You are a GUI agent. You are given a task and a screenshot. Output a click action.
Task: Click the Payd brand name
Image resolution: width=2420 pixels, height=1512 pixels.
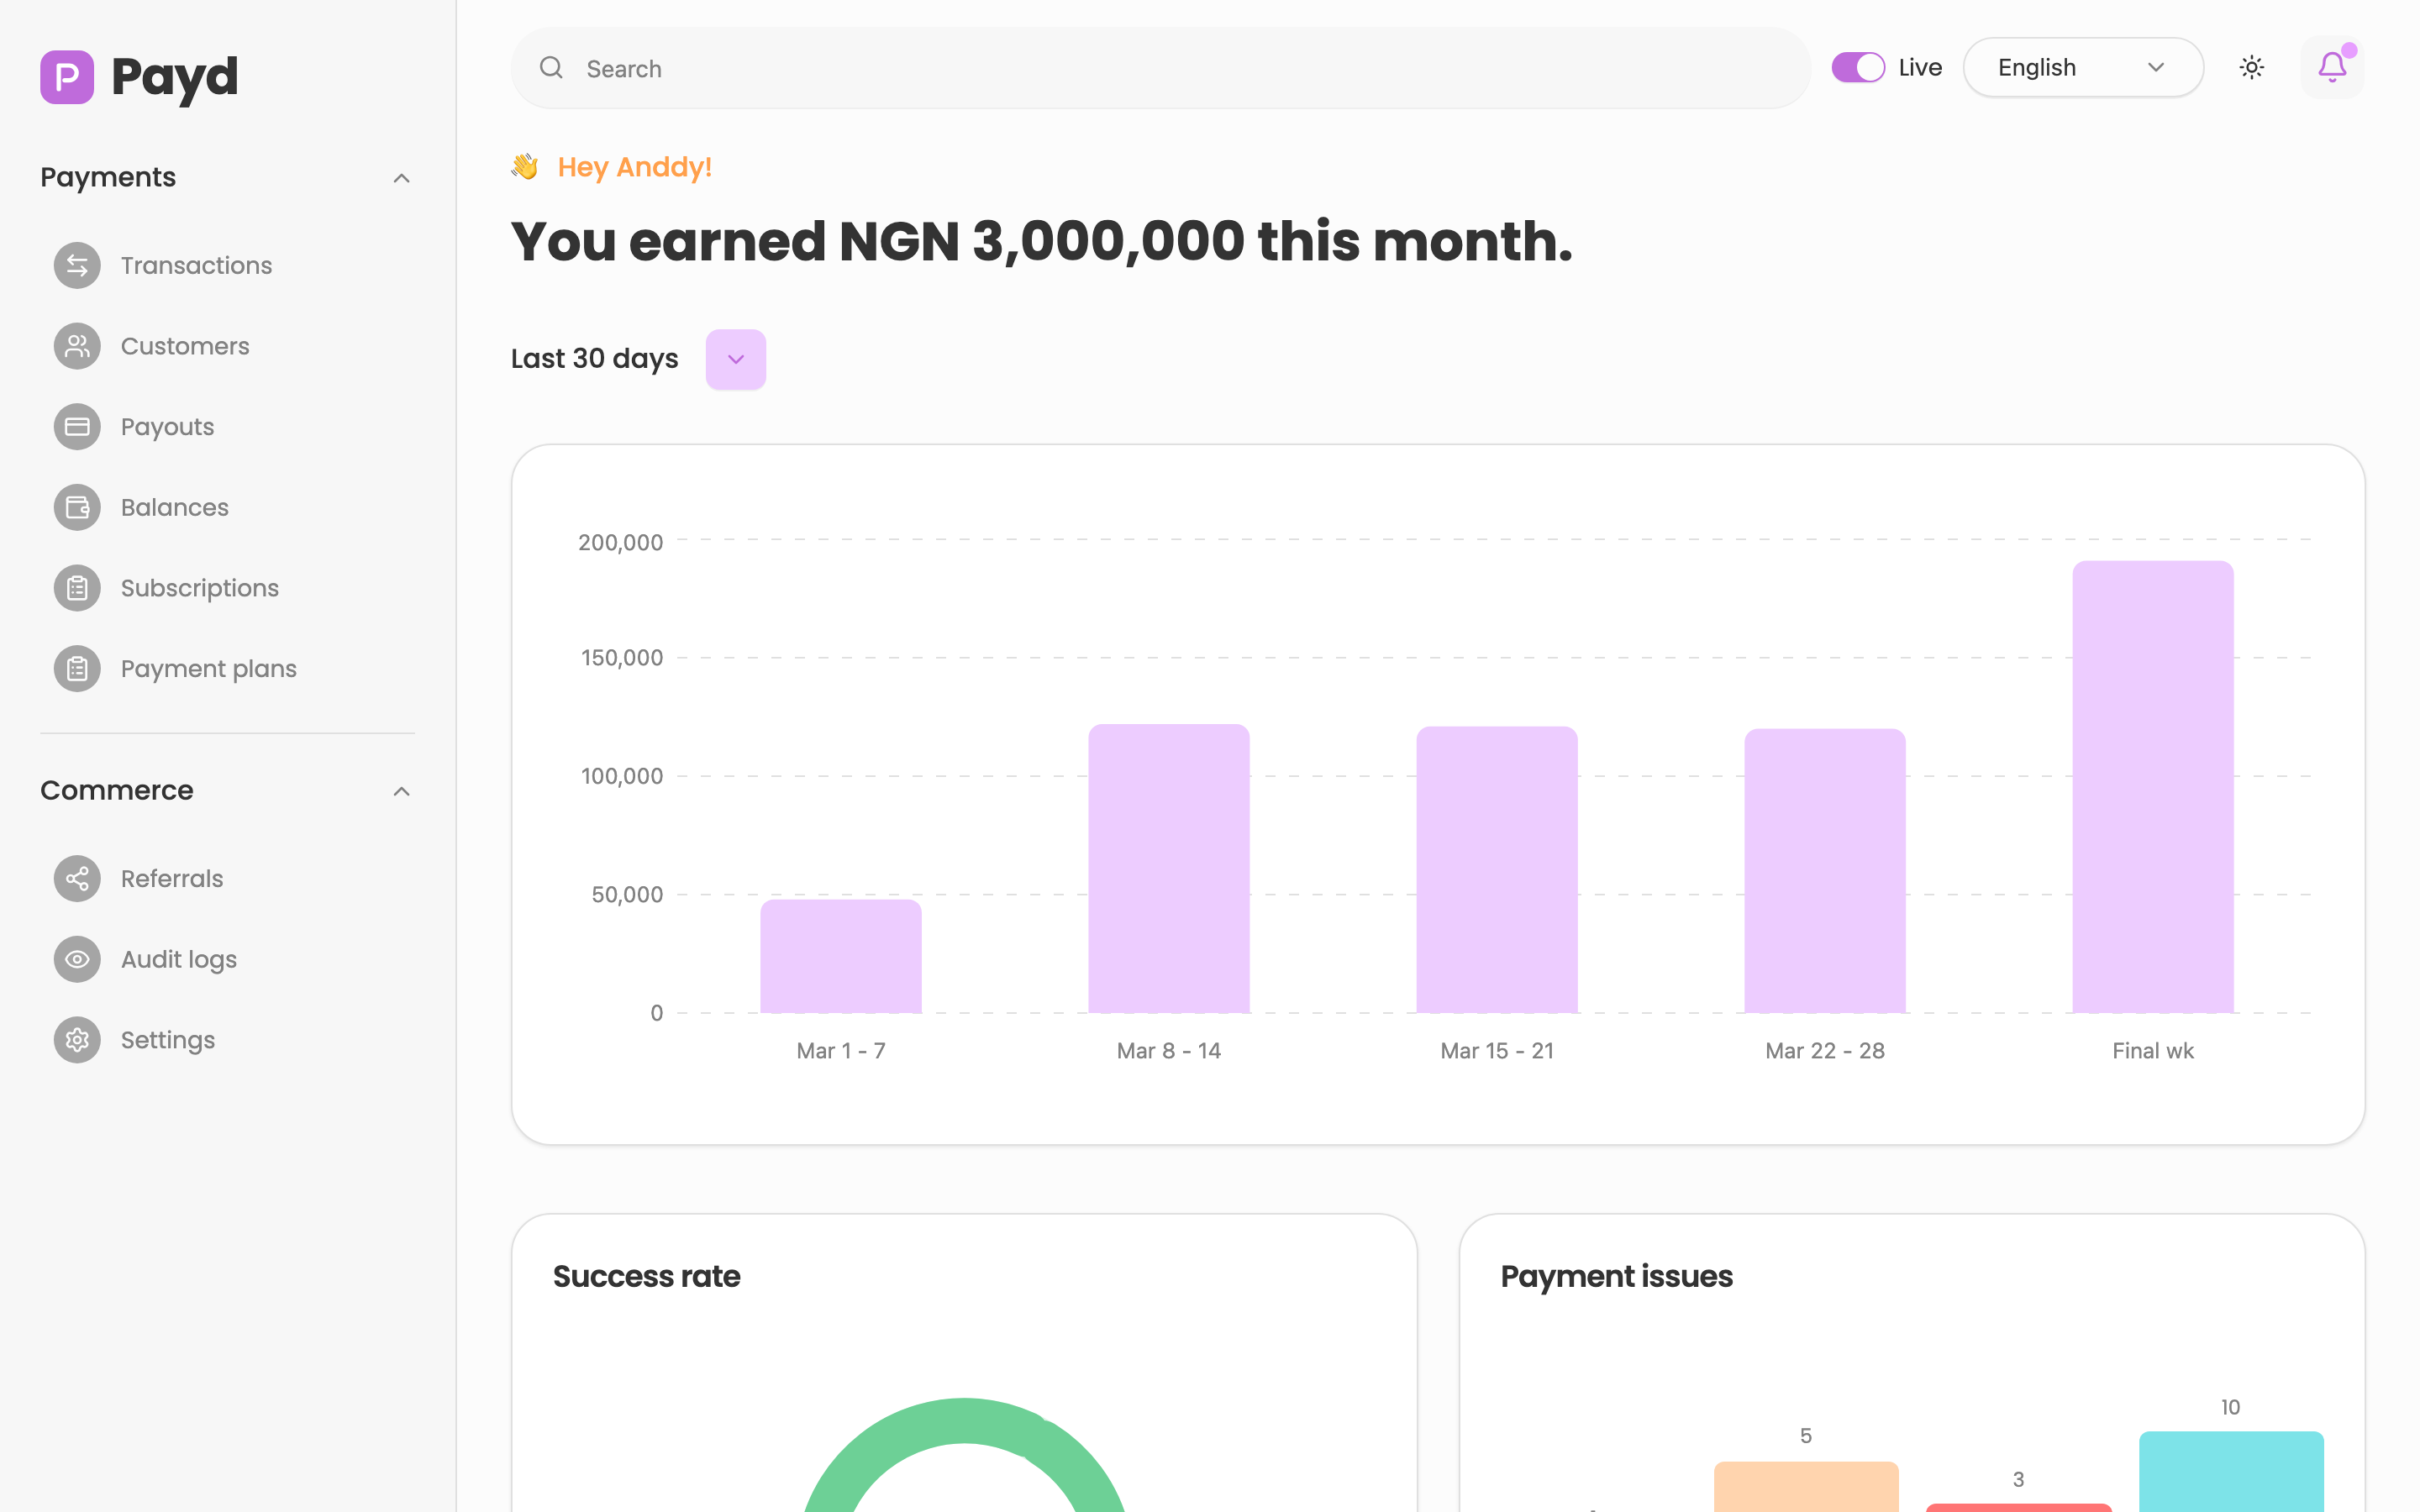(174, 77)
